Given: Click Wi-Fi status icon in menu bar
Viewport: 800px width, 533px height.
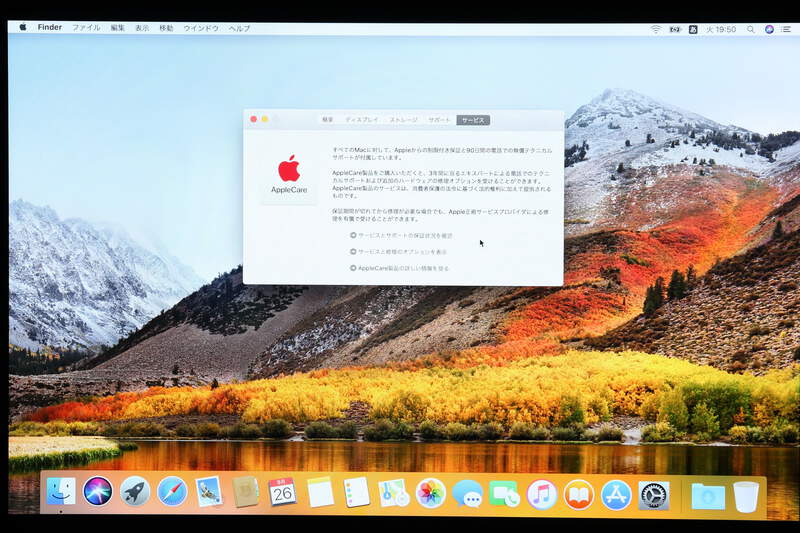Looking at the screenshot, I should point(656,30).
